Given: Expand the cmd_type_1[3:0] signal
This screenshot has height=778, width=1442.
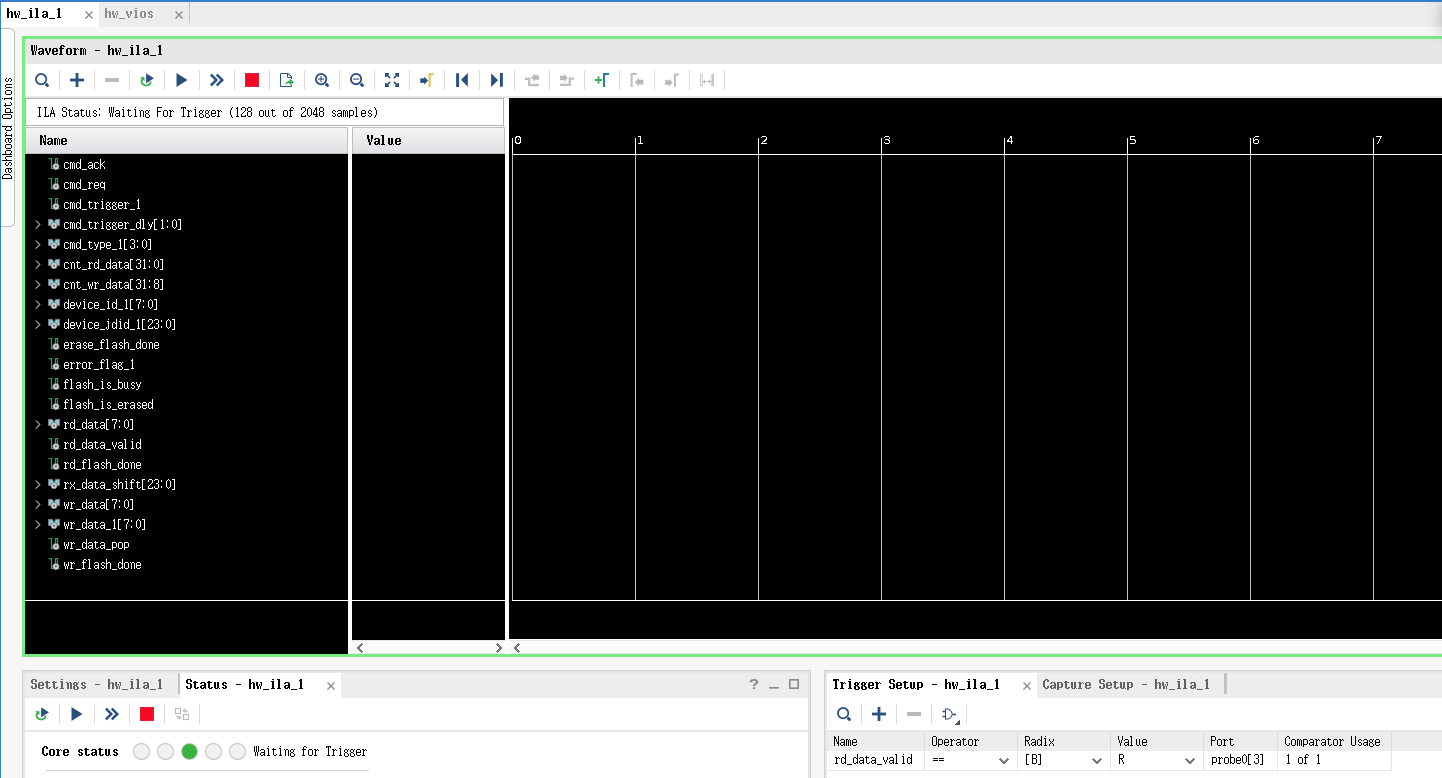Looking at the screenshot, I should [38, 244].
